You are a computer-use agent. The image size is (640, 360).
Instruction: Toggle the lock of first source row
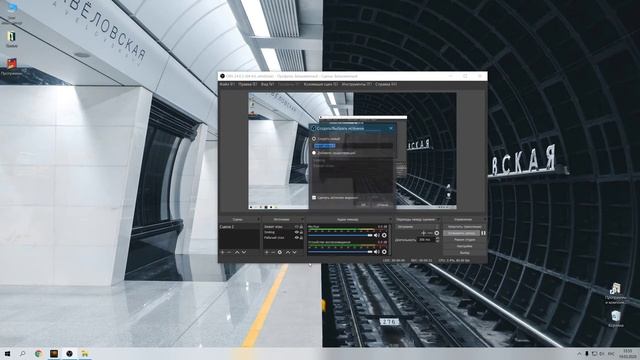[x=302, y=227]
